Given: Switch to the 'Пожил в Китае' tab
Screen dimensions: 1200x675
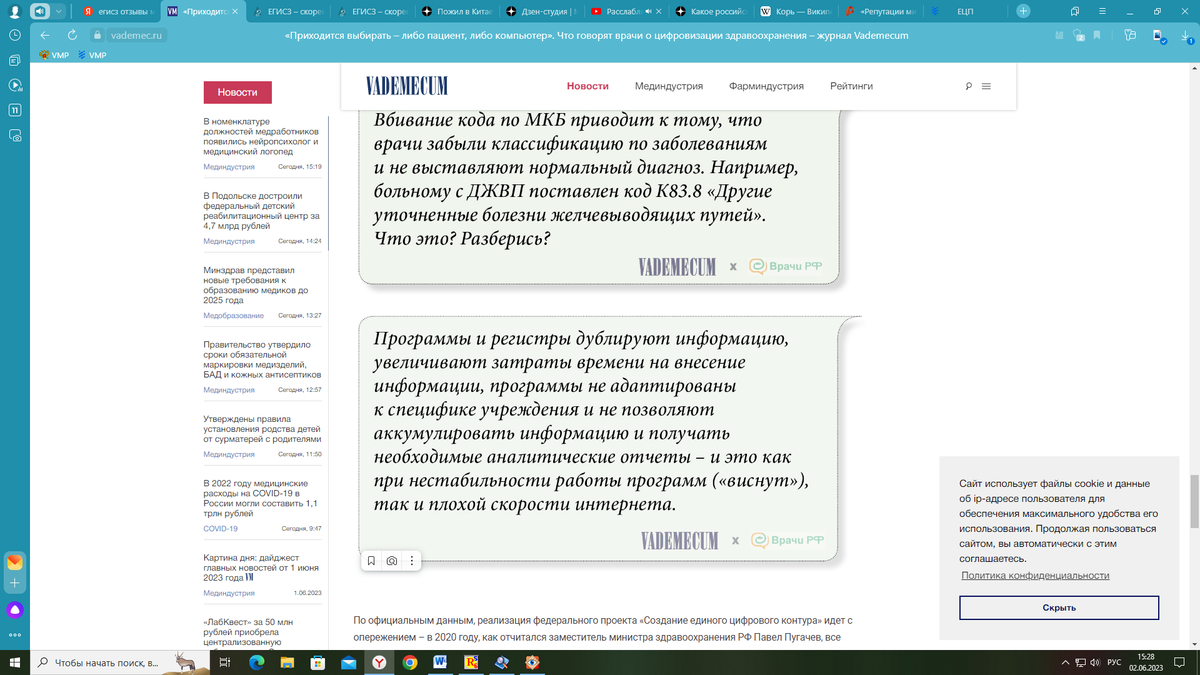Looking at the screenshot, I should point(458,11).
